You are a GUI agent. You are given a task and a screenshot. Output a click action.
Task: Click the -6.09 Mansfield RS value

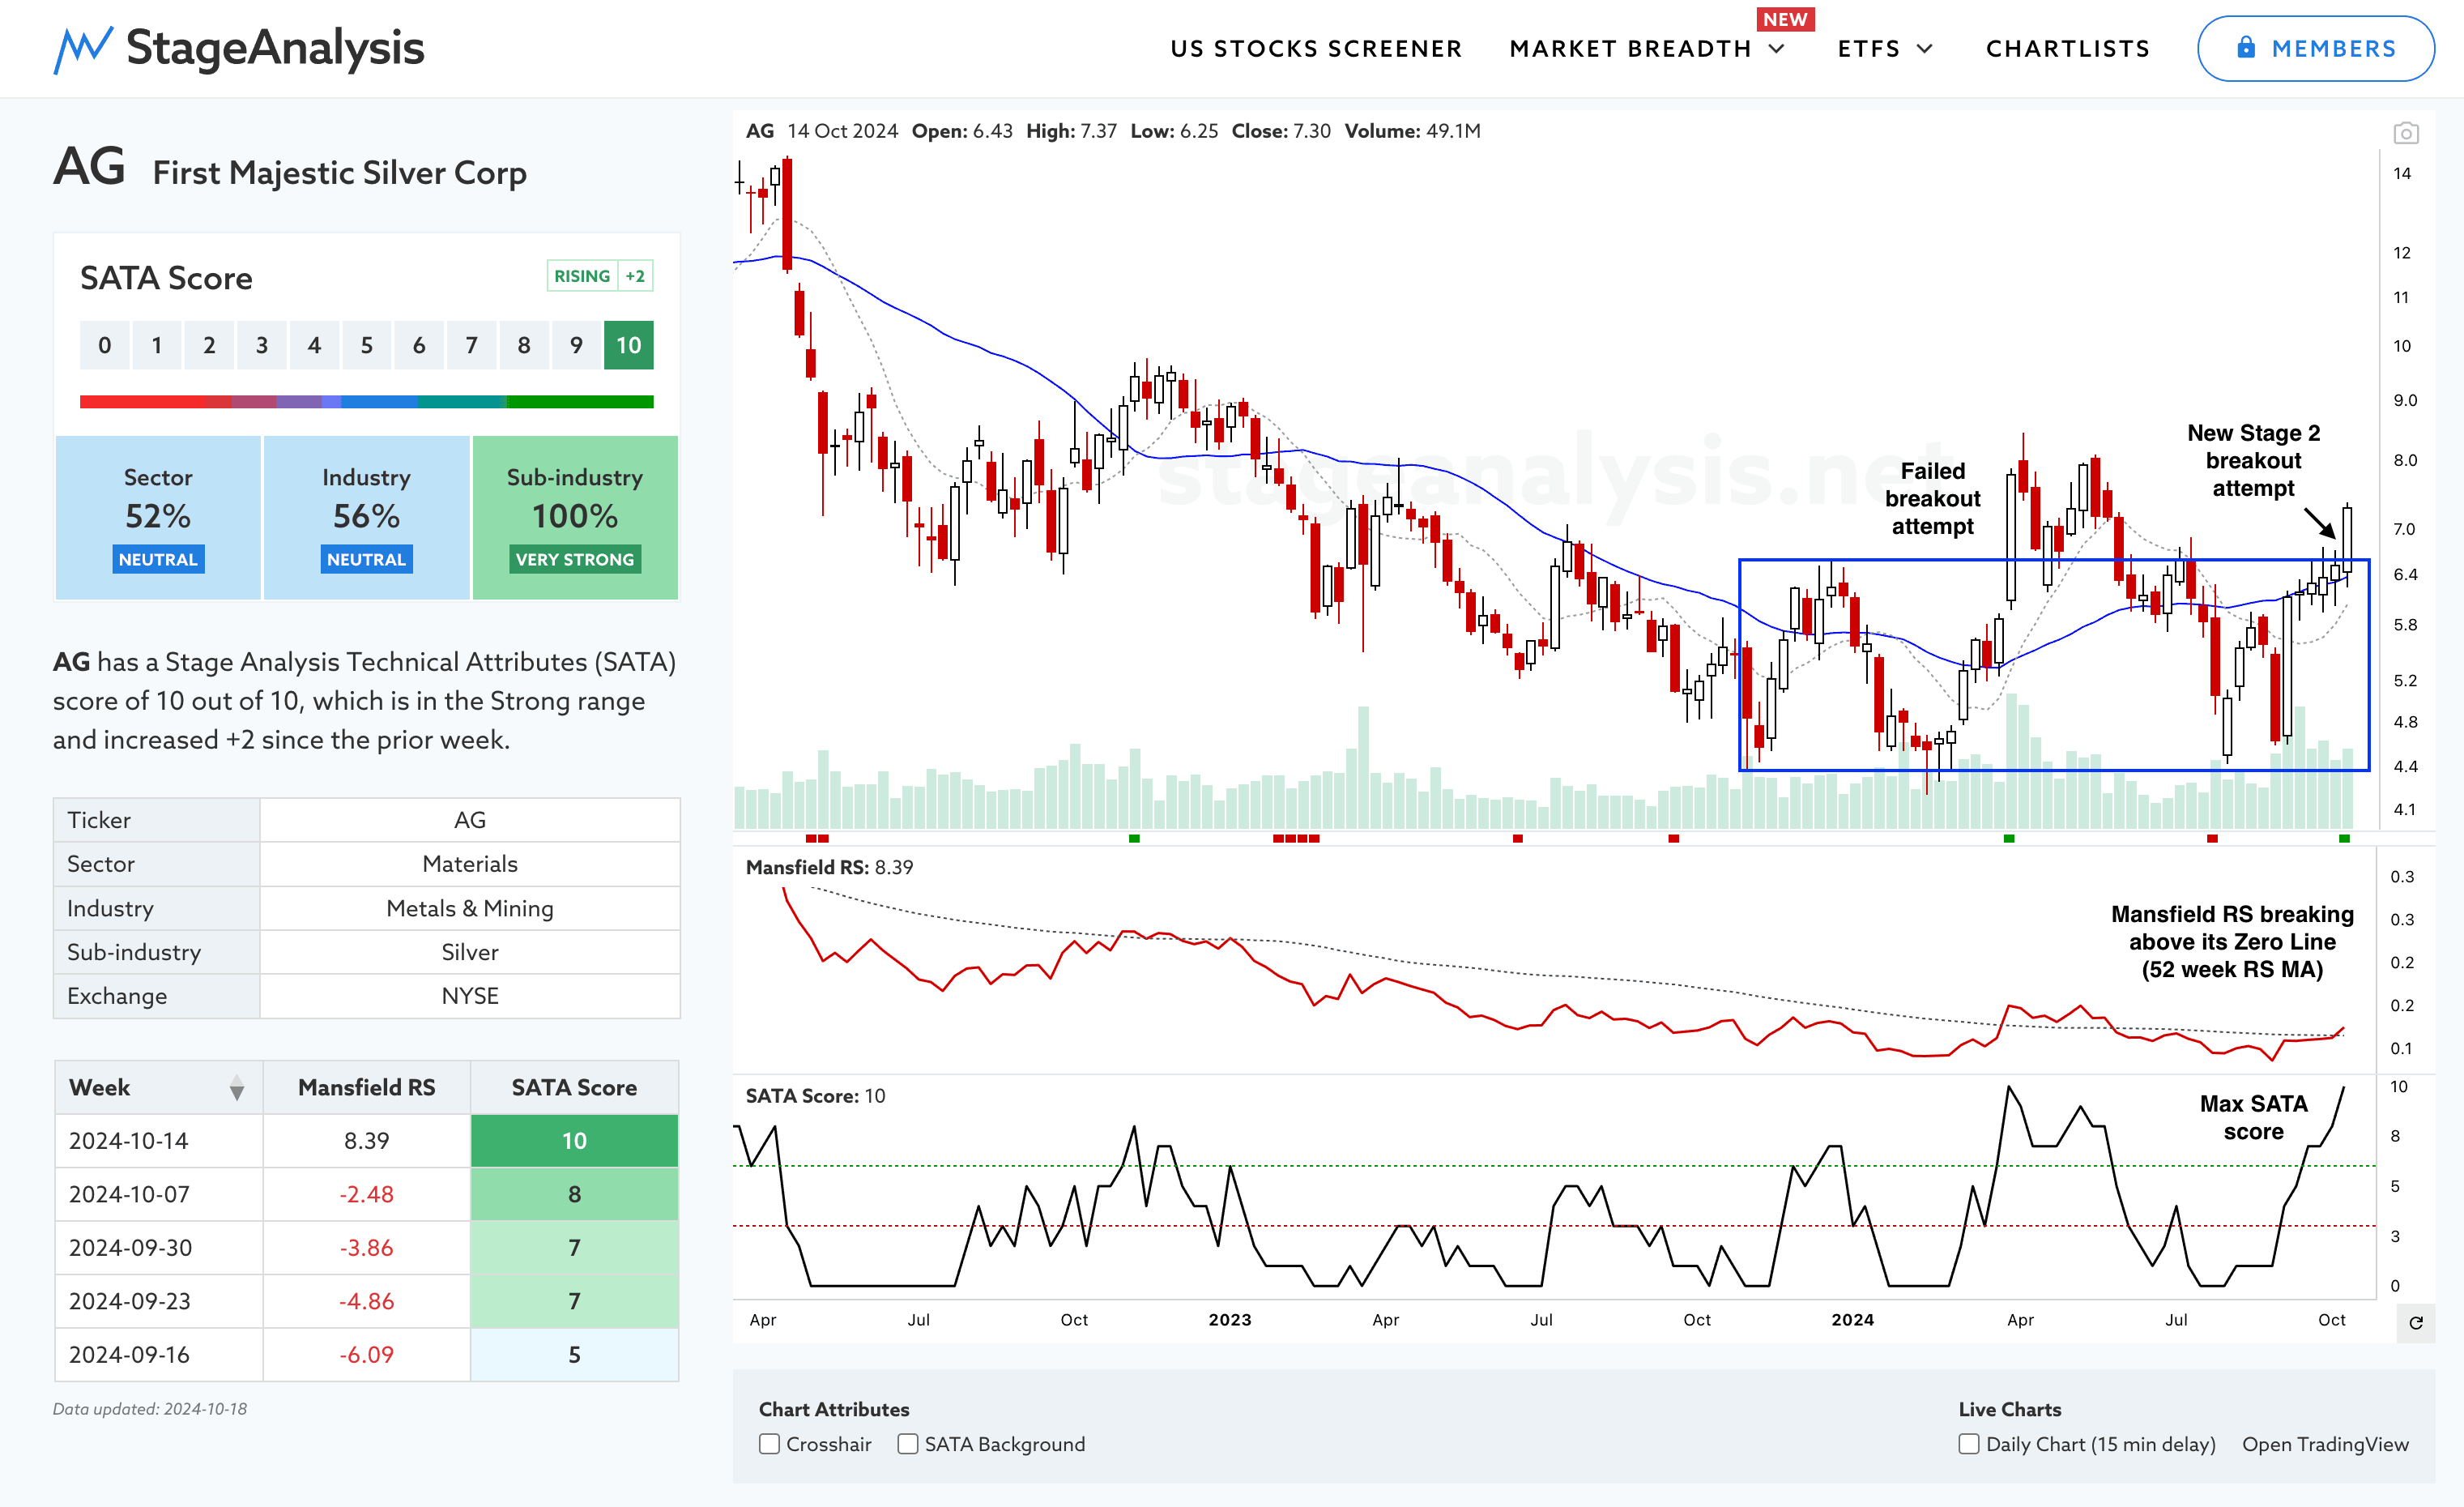(366, 1355)
